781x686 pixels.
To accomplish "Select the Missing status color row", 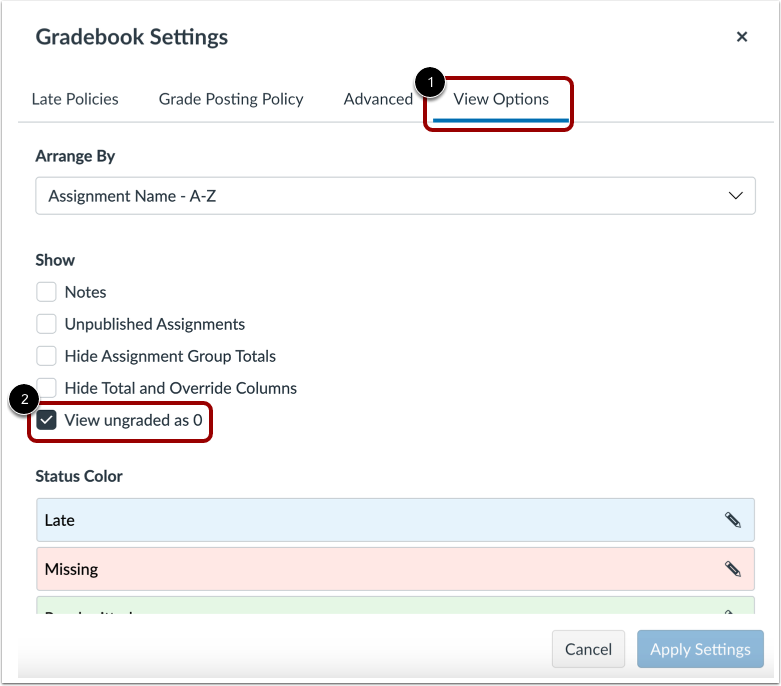I will 395,569.
